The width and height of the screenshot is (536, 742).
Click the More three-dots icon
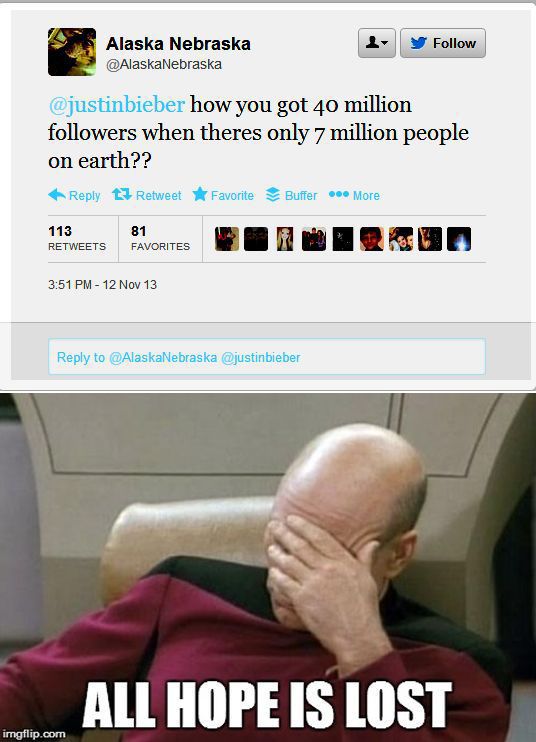339,194
